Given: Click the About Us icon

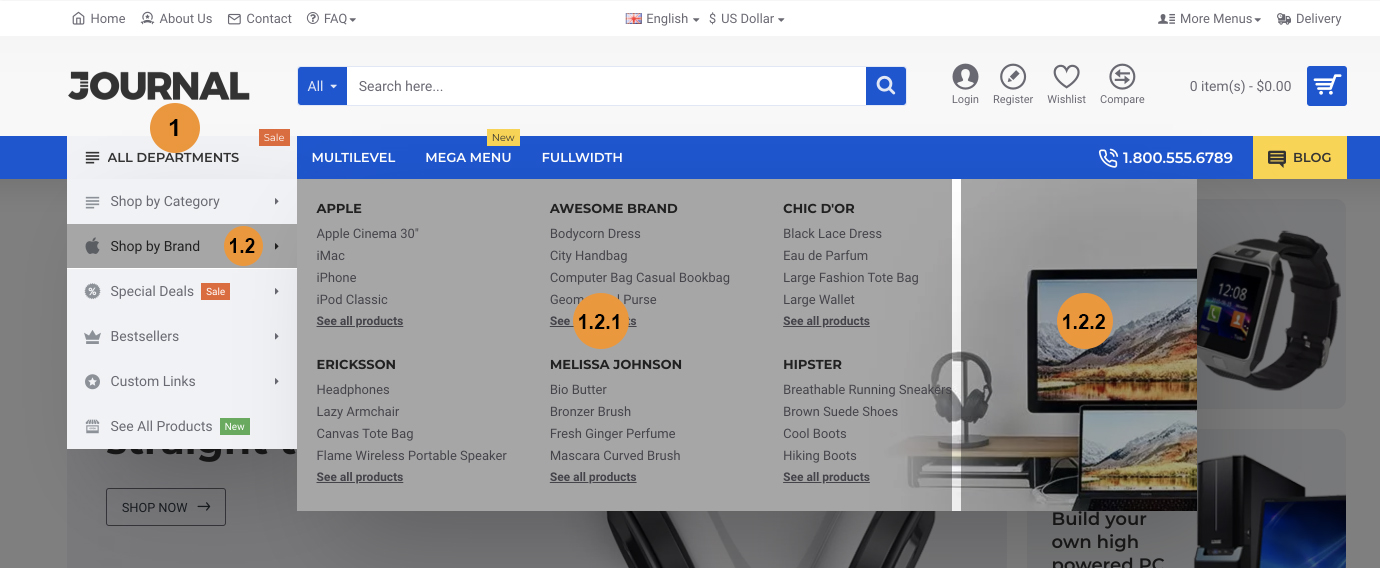Looking at the screenshot, I should click(148, 18).
